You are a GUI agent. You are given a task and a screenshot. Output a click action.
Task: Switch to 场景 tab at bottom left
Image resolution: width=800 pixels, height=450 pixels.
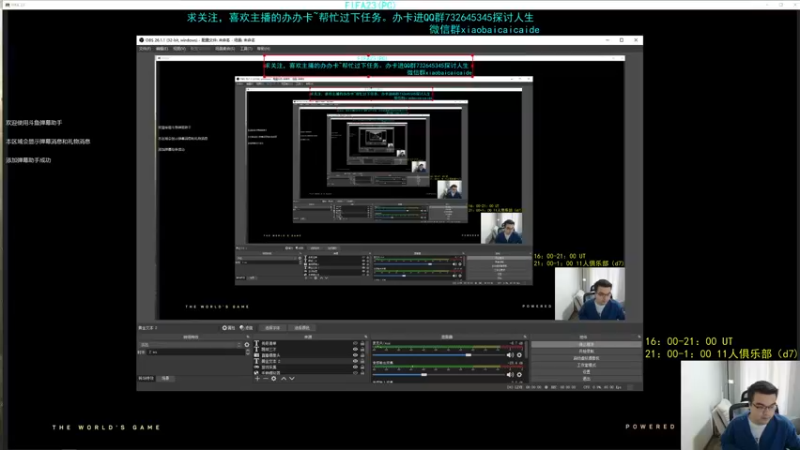pos(166,379)
